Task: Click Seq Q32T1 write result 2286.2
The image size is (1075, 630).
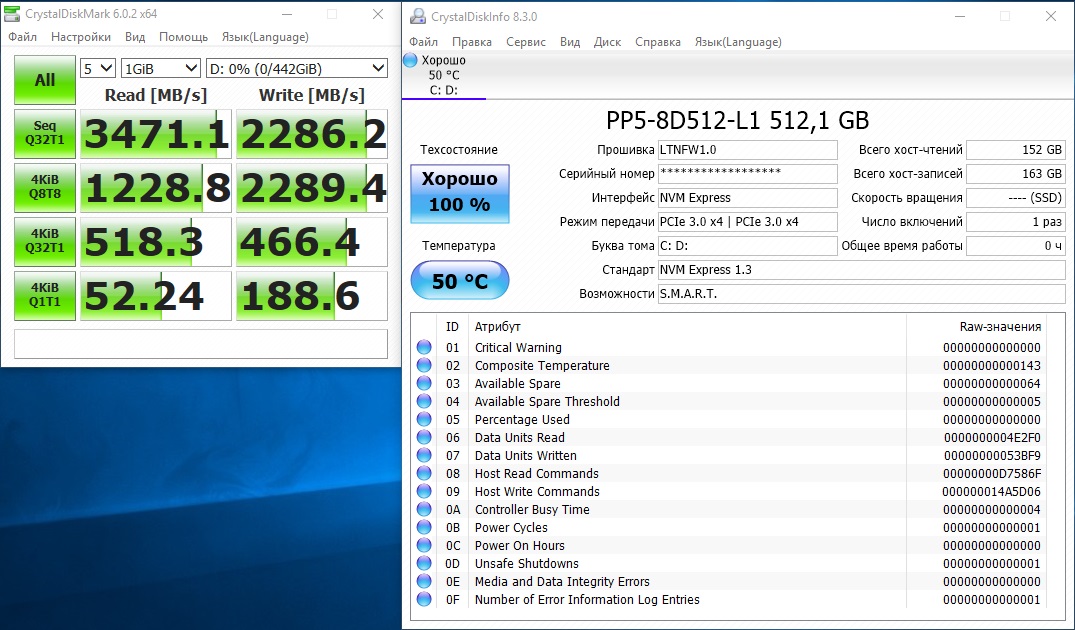Action: [312, 134]
